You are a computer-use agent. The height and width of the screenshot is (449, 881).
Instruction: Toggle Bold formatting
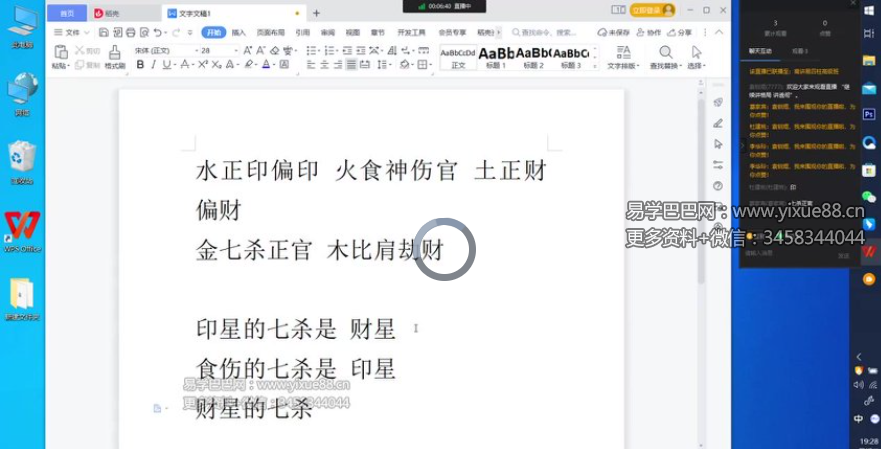(140, 65)
